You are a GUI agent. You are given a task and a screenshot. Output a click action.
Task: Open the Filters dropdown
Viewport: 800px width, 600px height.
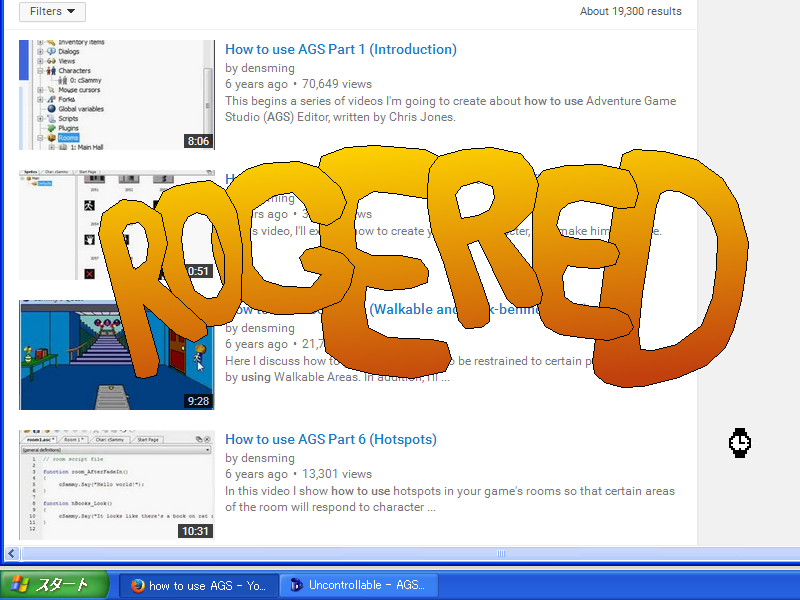tap(52, 12)
